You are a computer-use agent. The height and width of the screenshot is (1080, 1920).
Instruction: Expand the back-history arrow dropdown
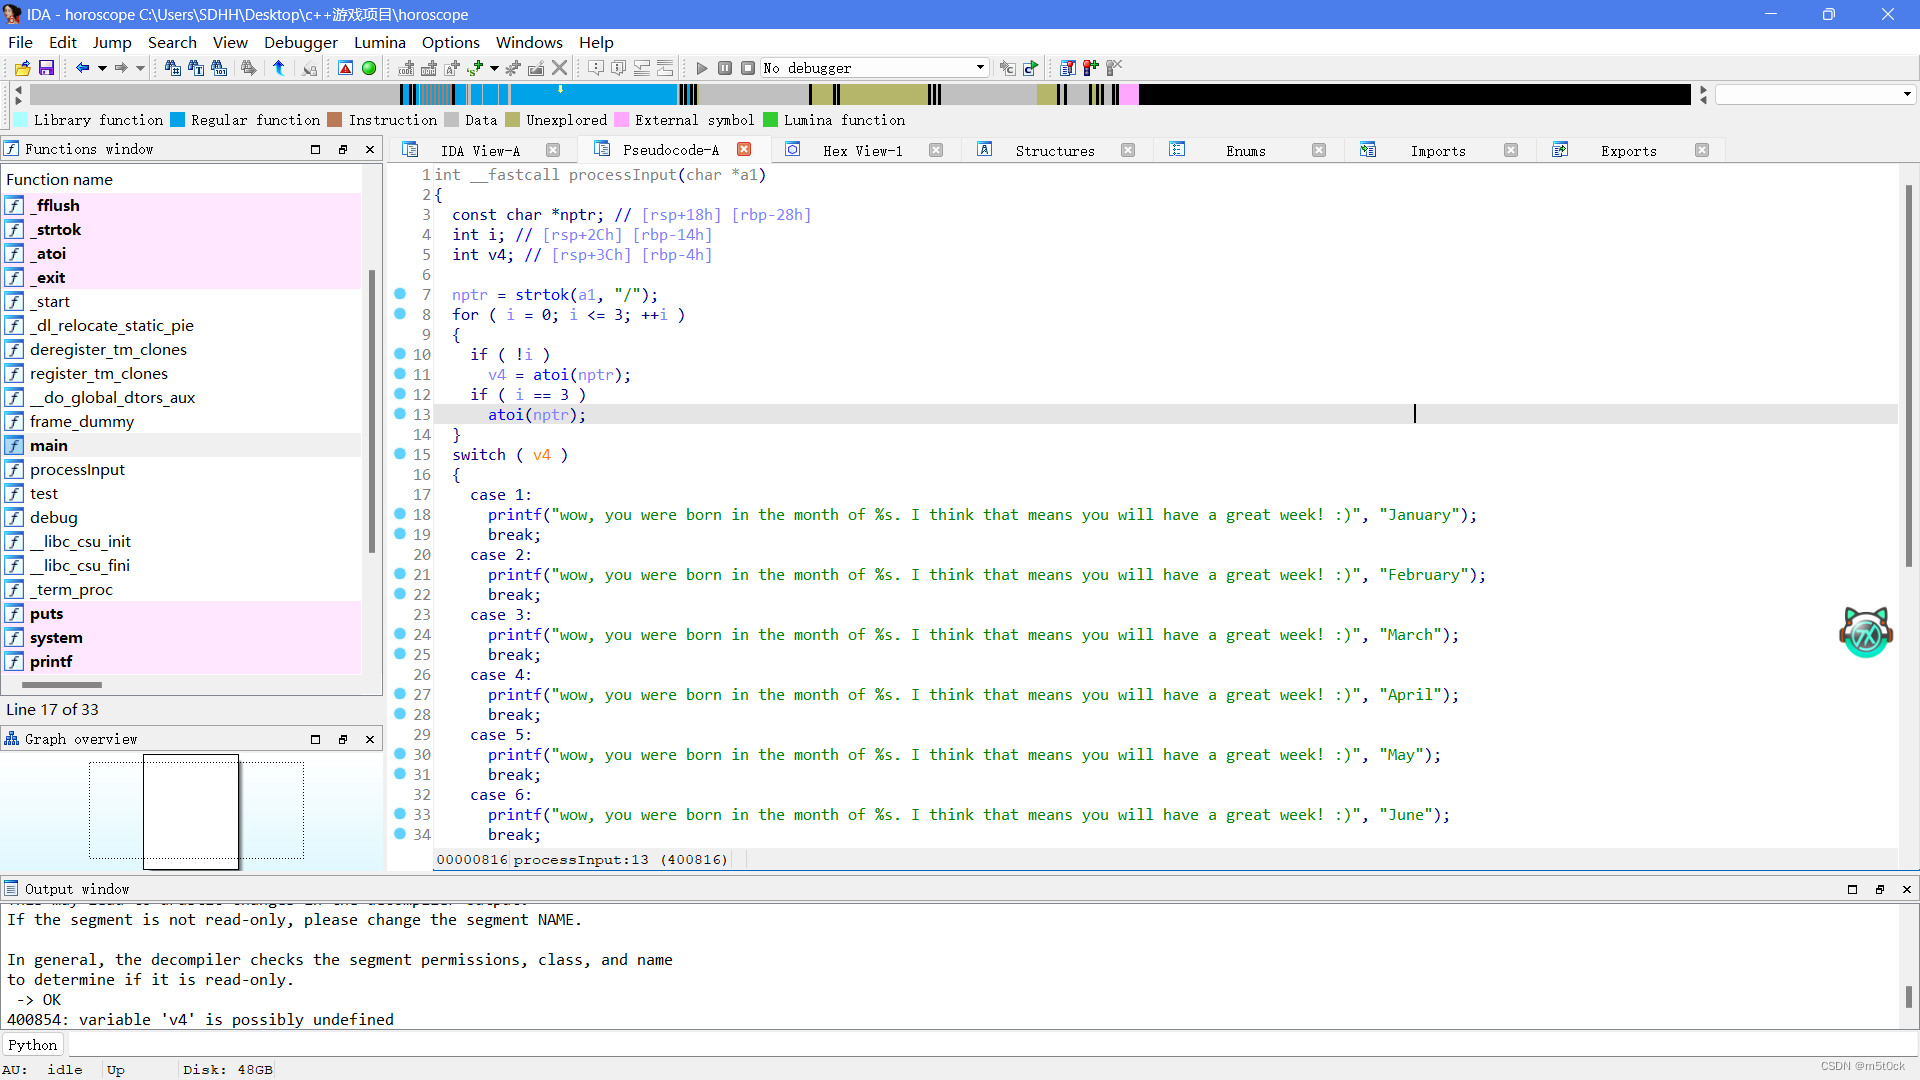point(102,68)
